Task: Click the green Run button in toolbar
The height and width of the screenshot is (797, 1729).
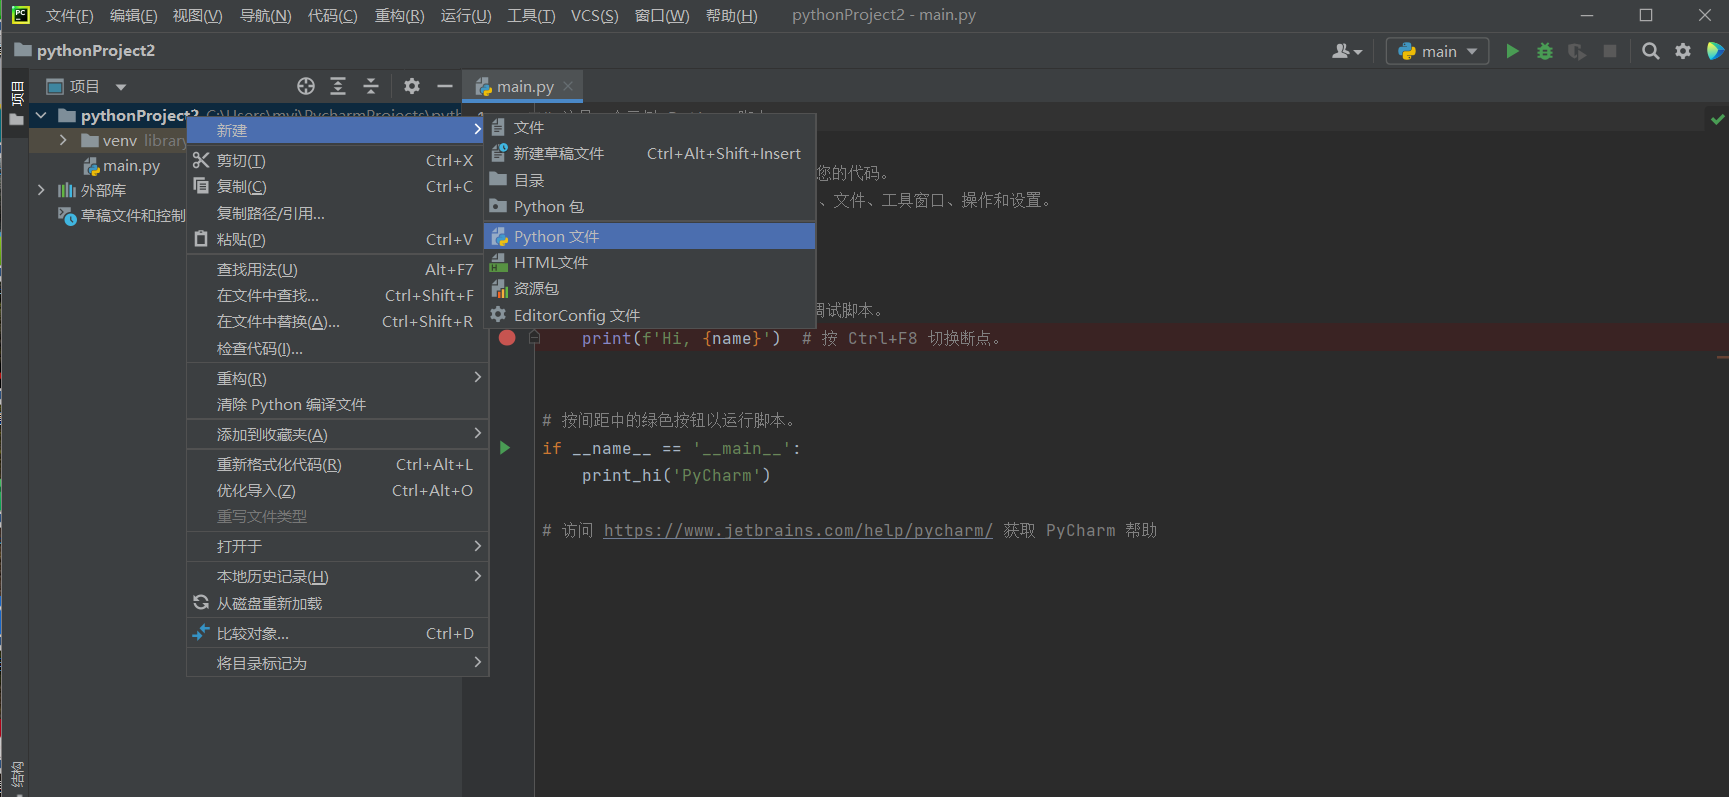Action: click(x=1512, y=51)
